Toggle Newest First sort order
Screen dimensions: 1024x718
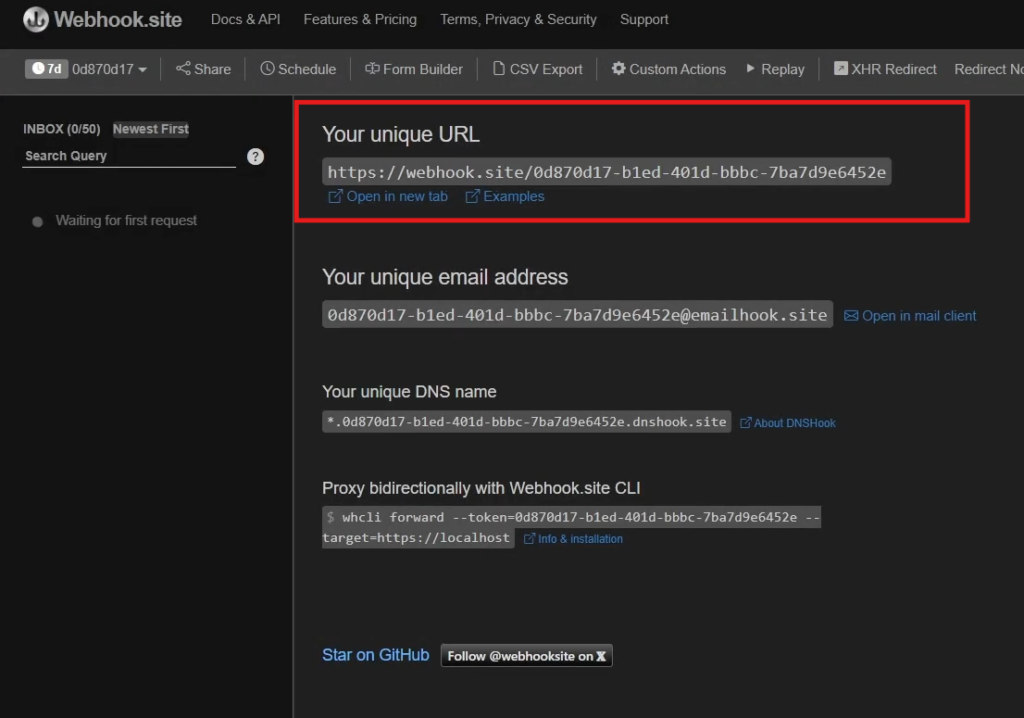coord(151,129)
